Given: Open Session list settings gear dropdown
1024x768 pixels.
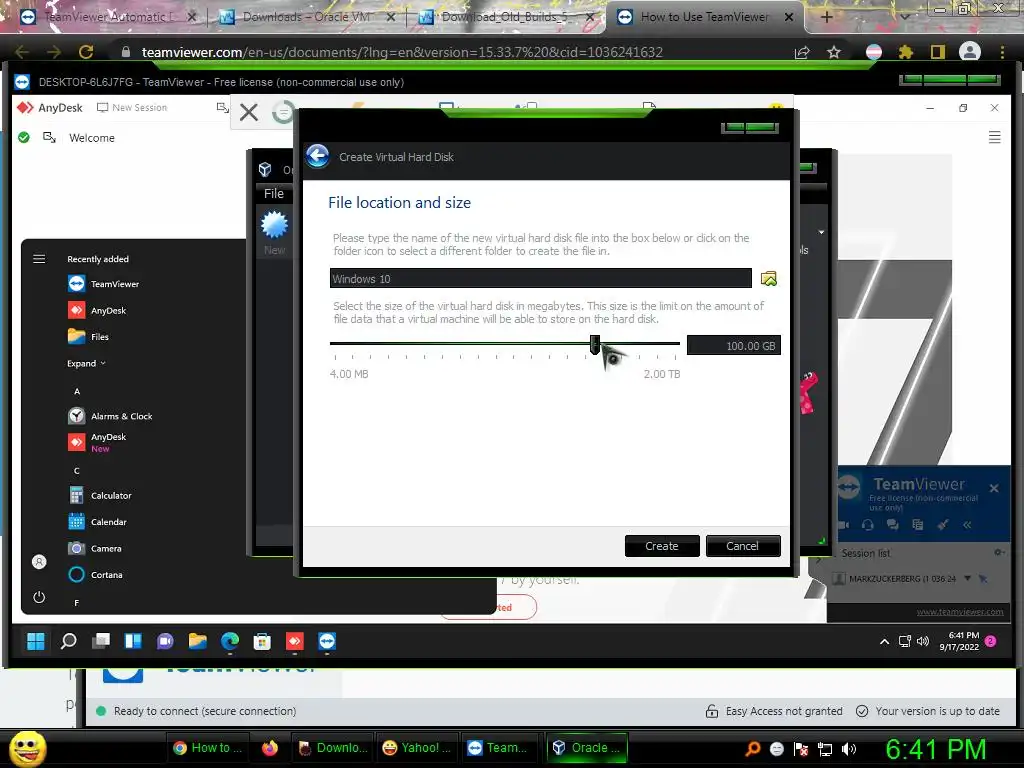Looking at the screenshot, I should pyautogui.click(x=999, y=552).
